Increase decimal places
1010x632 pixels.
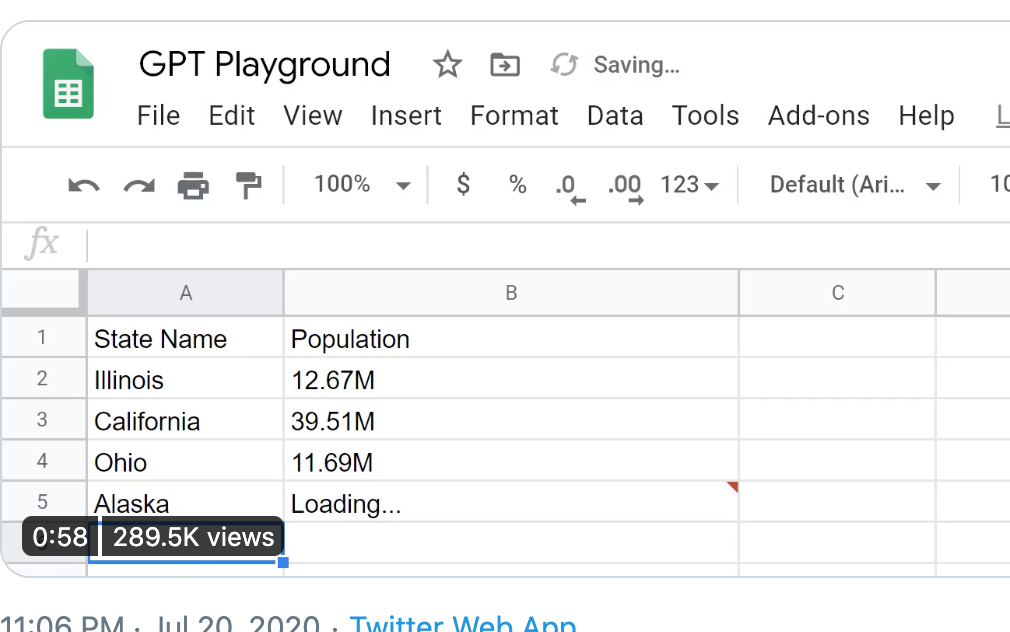tap(625, 189)
